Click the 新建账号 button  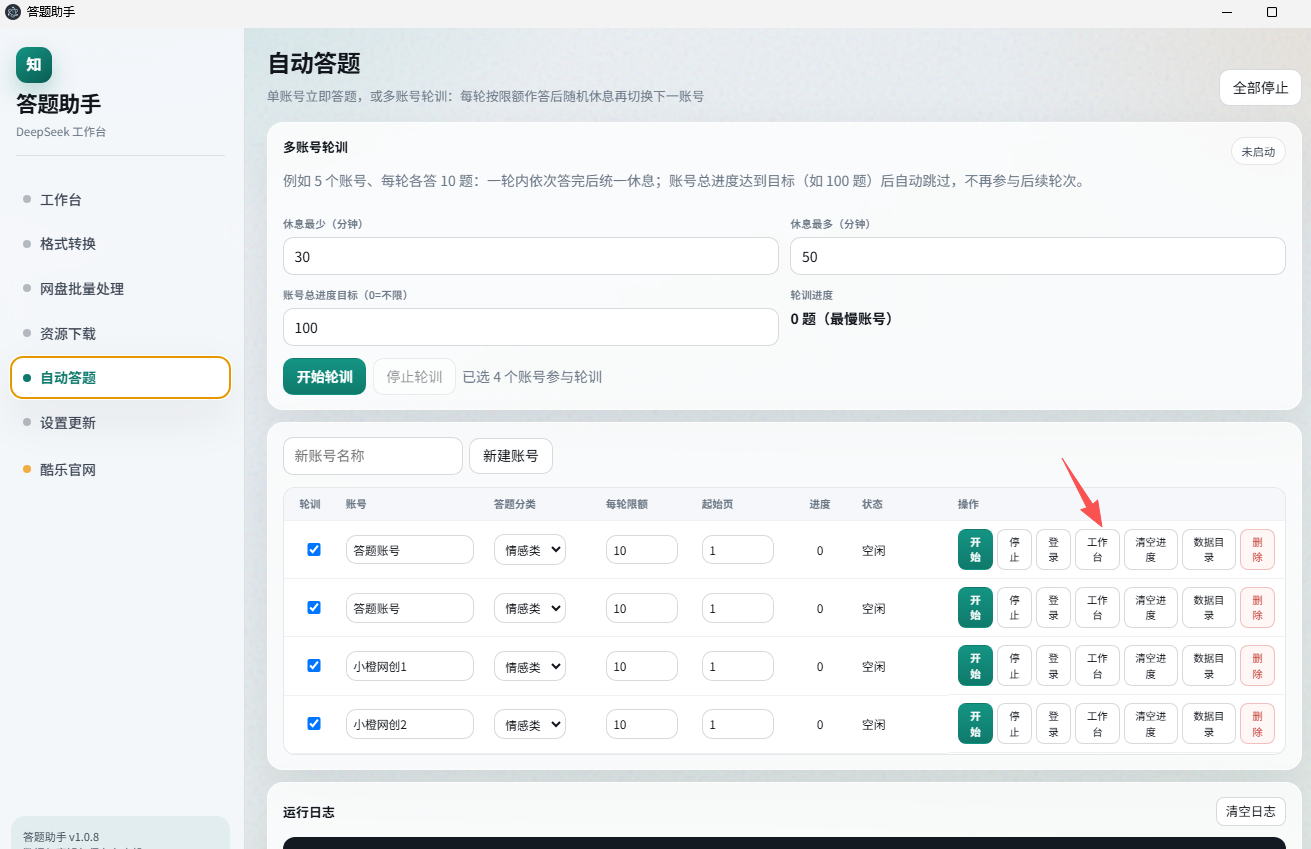(x=510, y=456)
